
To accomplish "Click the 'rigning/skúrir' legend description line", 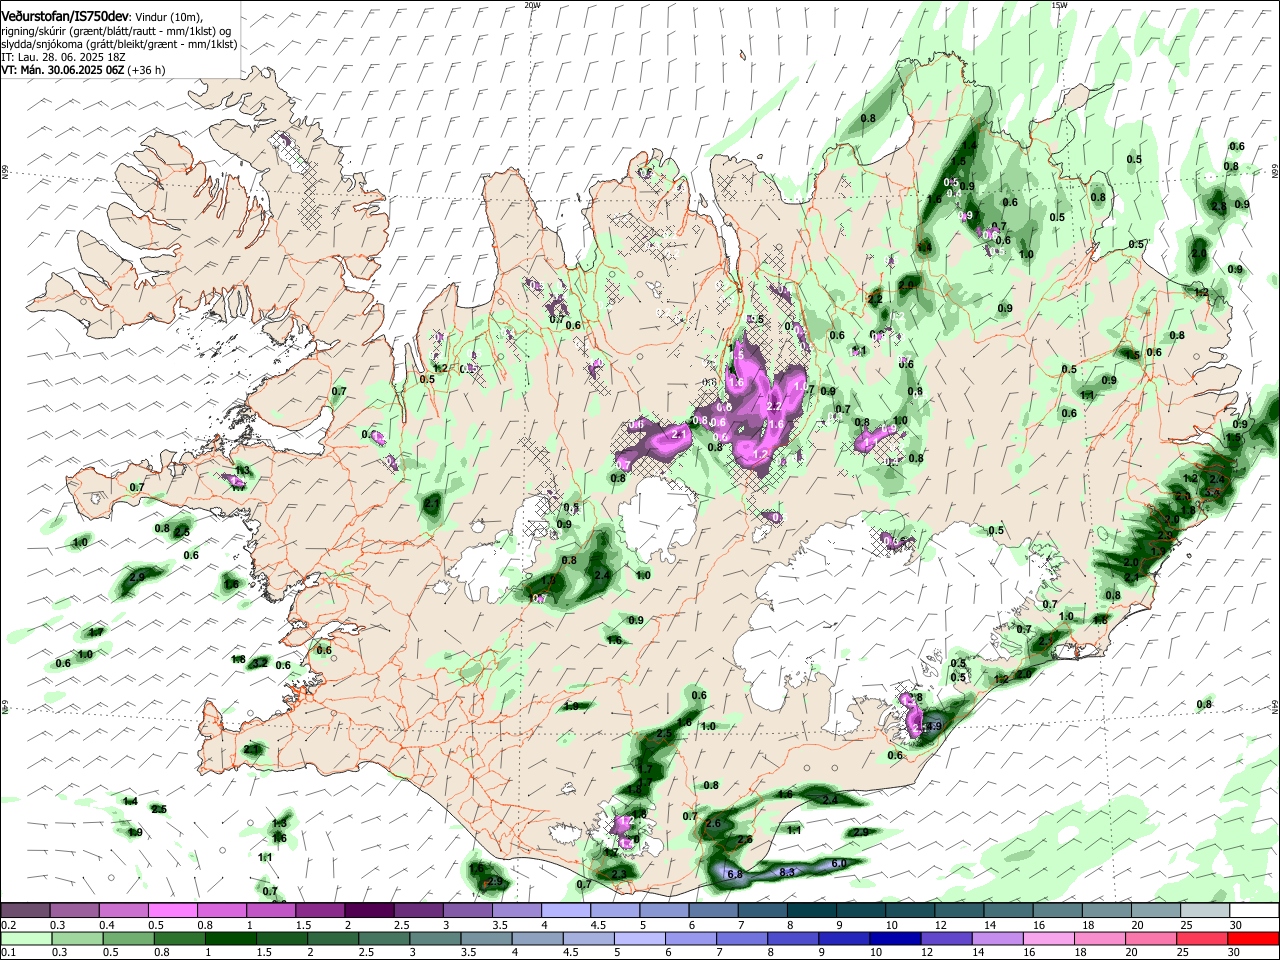I will tap(116, 31).
